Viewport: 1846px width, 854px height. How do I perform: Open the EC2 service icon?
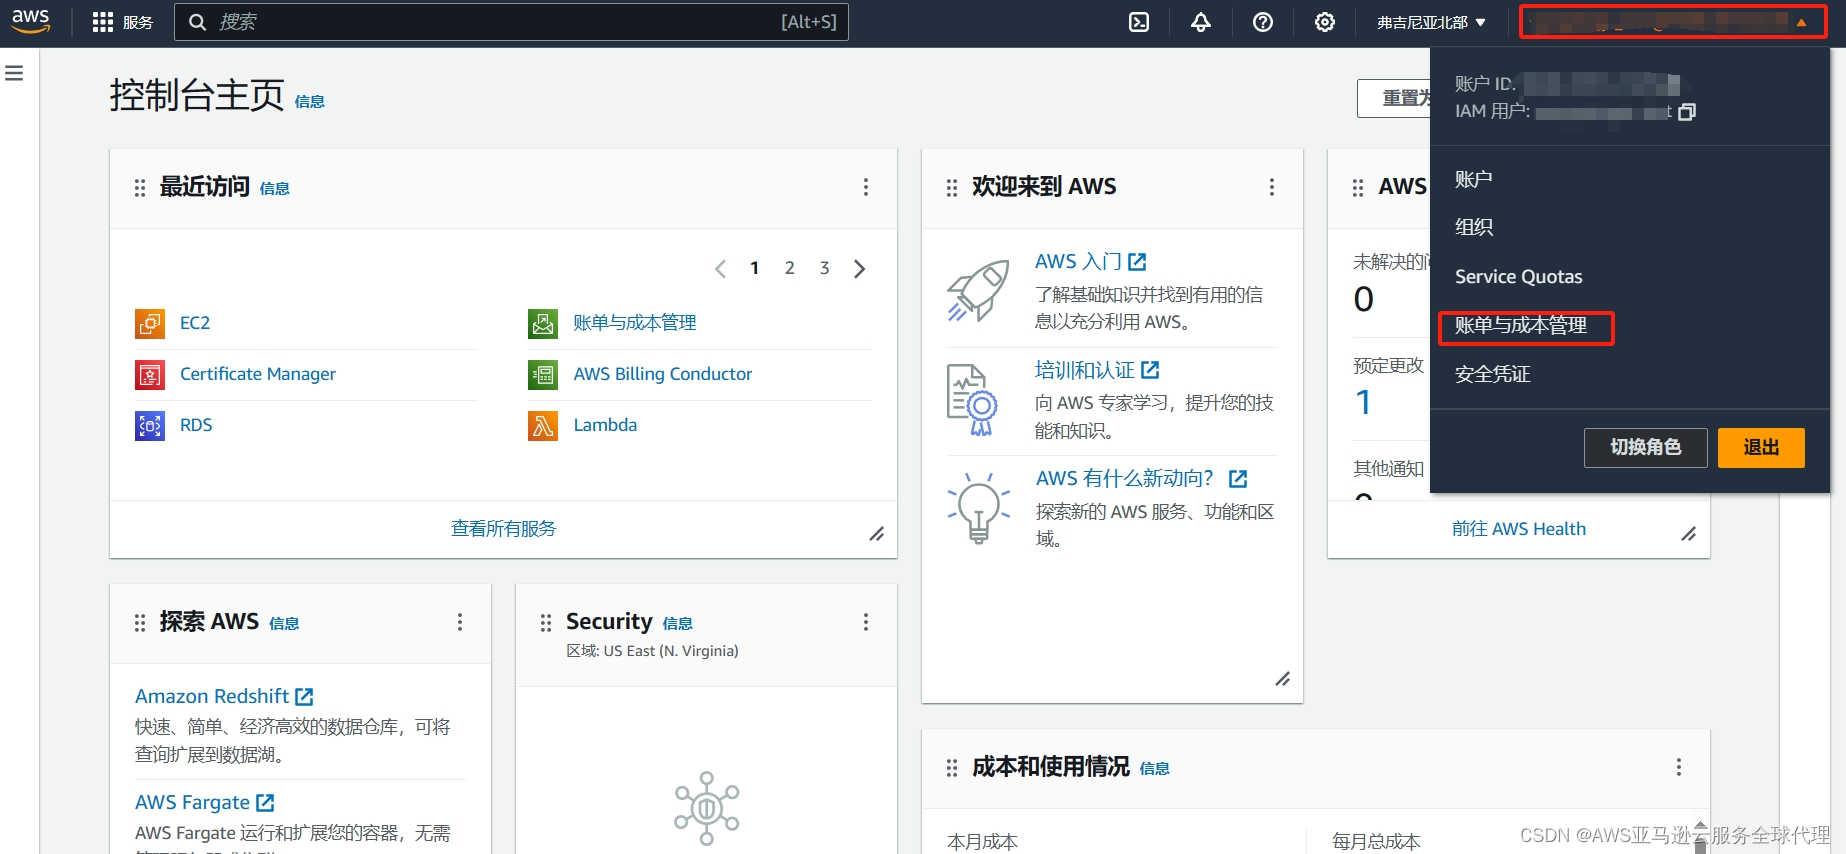(150, 323)
